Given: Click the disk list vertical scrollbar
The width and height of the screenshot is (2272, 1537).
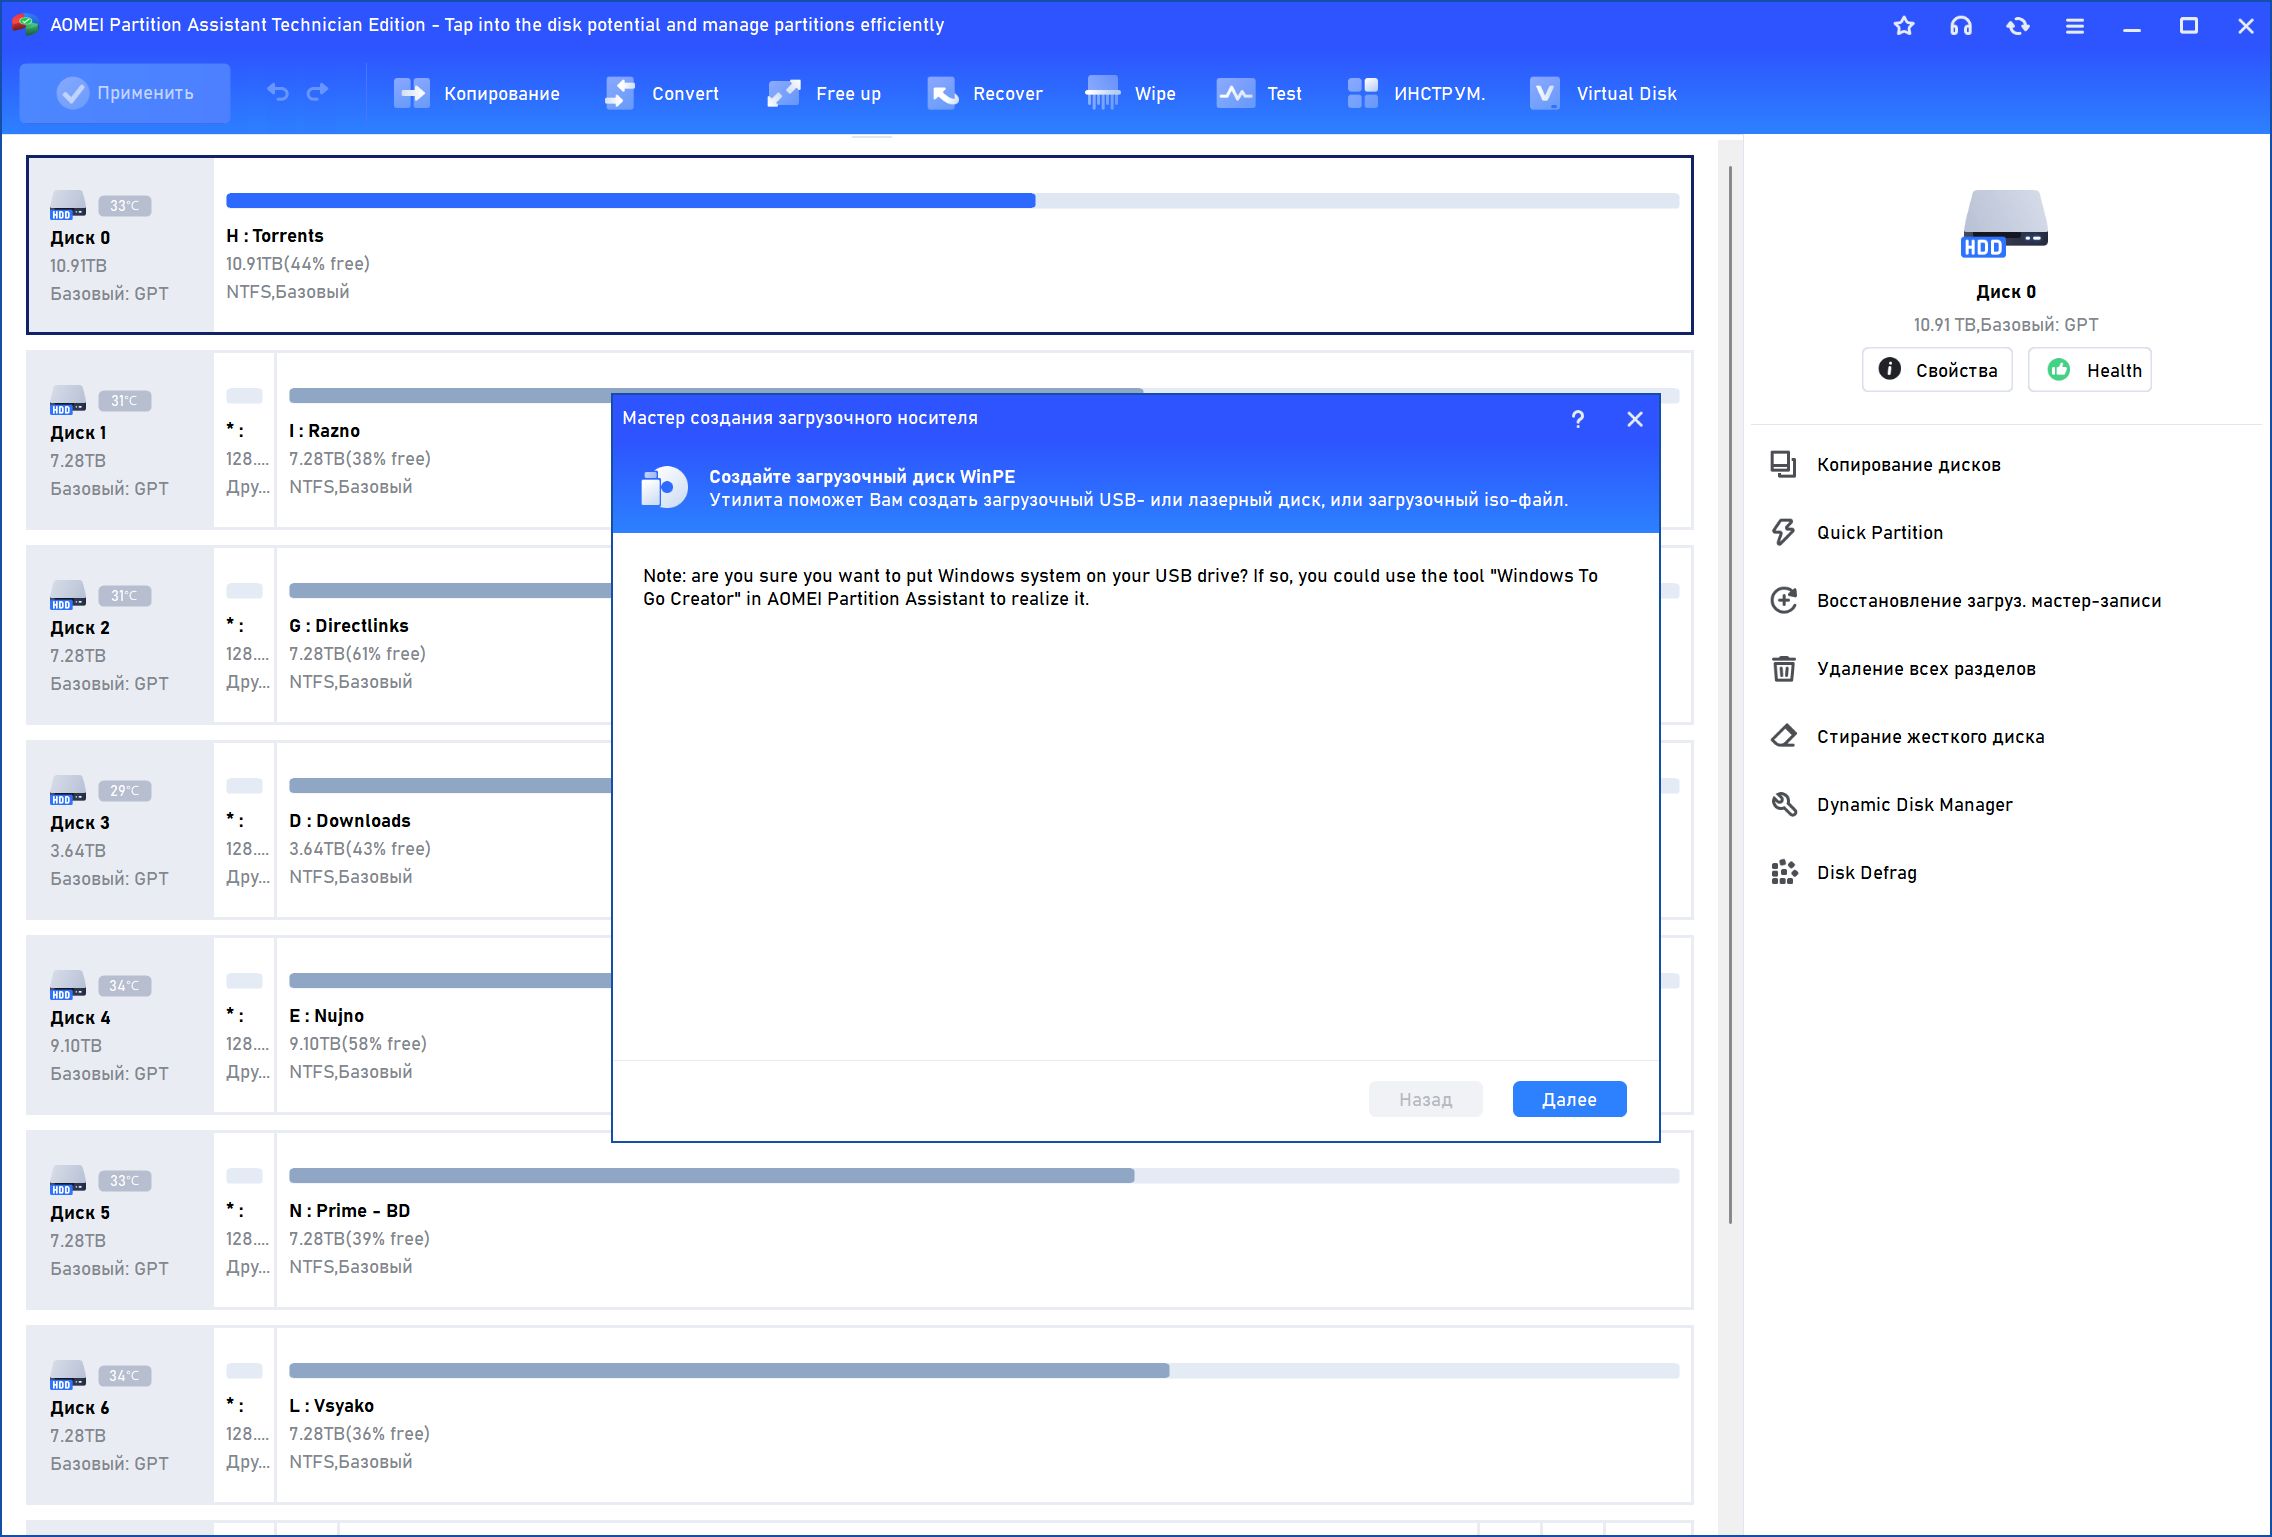Looking at the screenshot, I should (x=1730, y=694).
